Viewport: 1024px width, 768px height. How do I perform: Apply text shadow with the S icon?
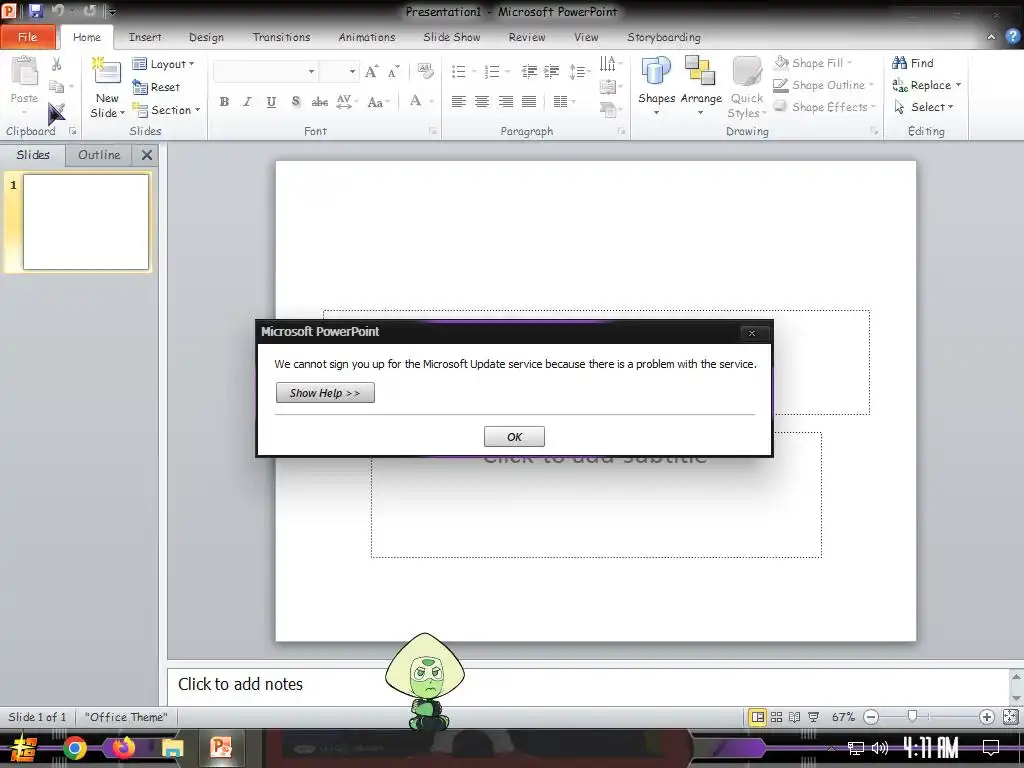coord(296,101)
